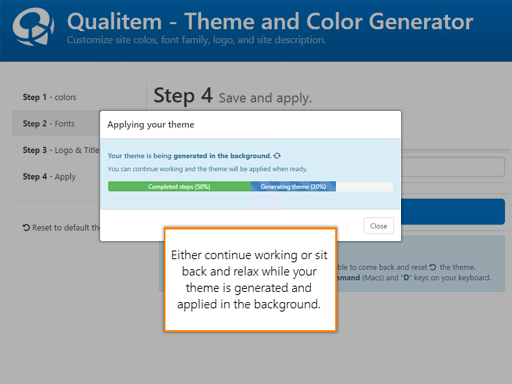Select Step 4 - Apply

tap(49, 177)
